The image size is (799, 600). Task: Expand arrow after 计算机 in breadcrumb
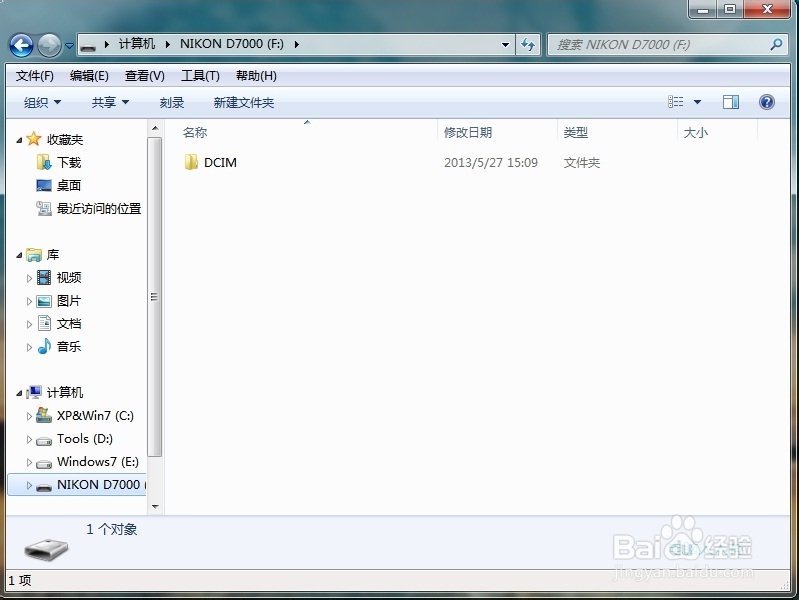[167, 44]
